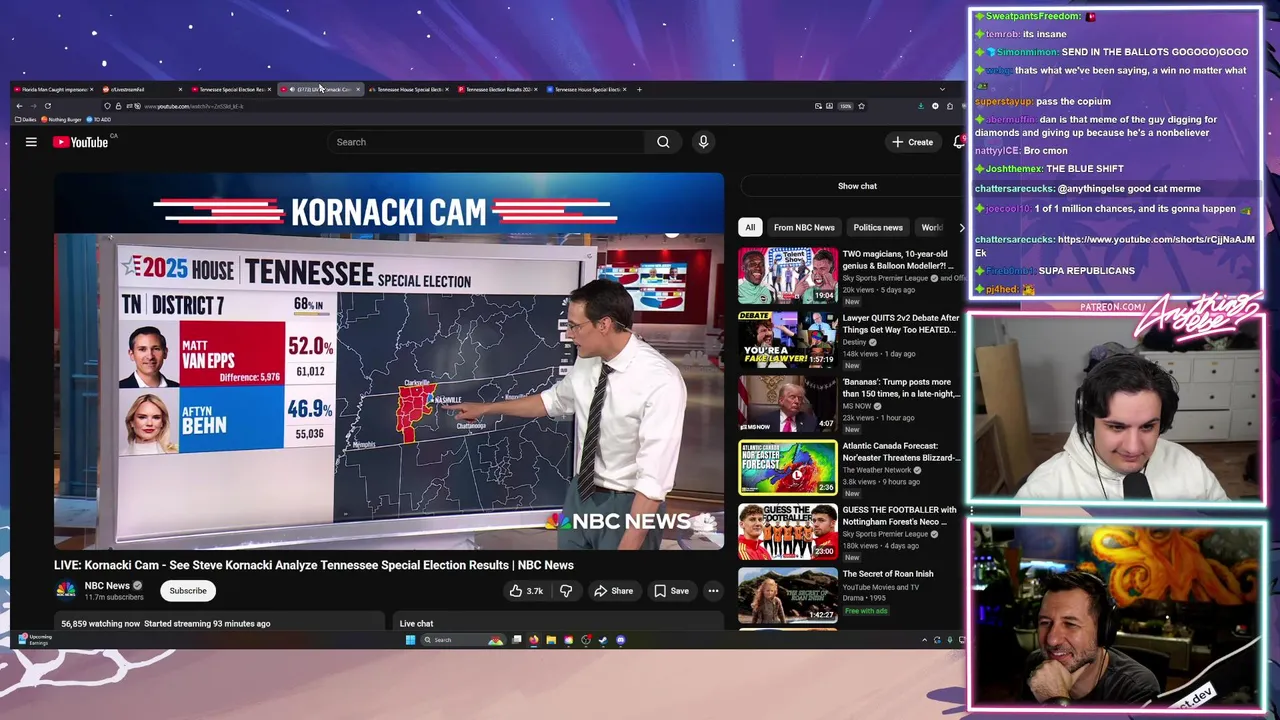1280x720 pixels.
Task: Switch to Tennessee Election Results tab
Action: (x=497, y=89)
